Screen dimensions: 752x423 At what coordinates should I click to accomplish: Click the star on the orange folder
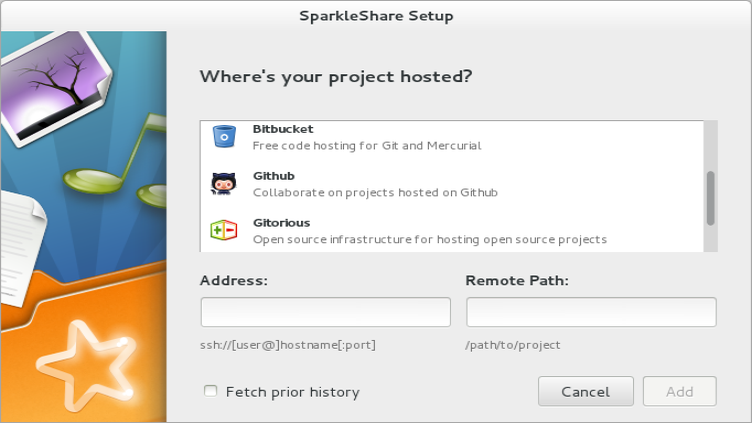click(87, 366)
